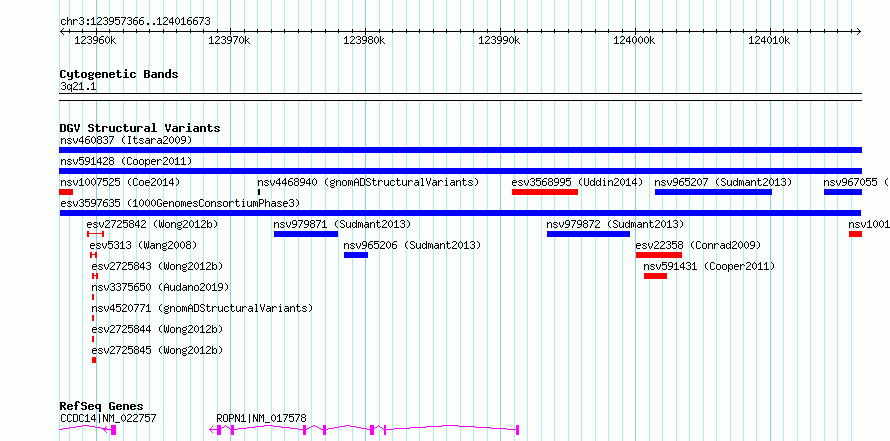Image resolution: width=890 pixels, height=441 pixels.
Task: Click the 124000k ruler mark
Action: coord(635,41)
